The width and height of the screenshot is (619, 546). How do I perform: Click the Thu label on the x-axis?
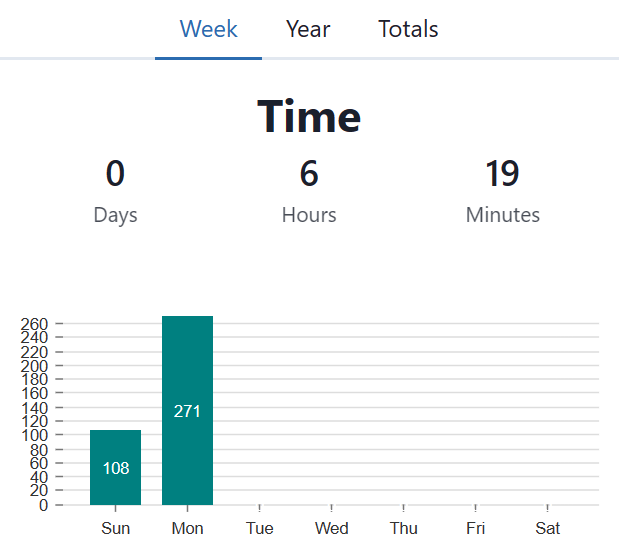click(404, 528)
